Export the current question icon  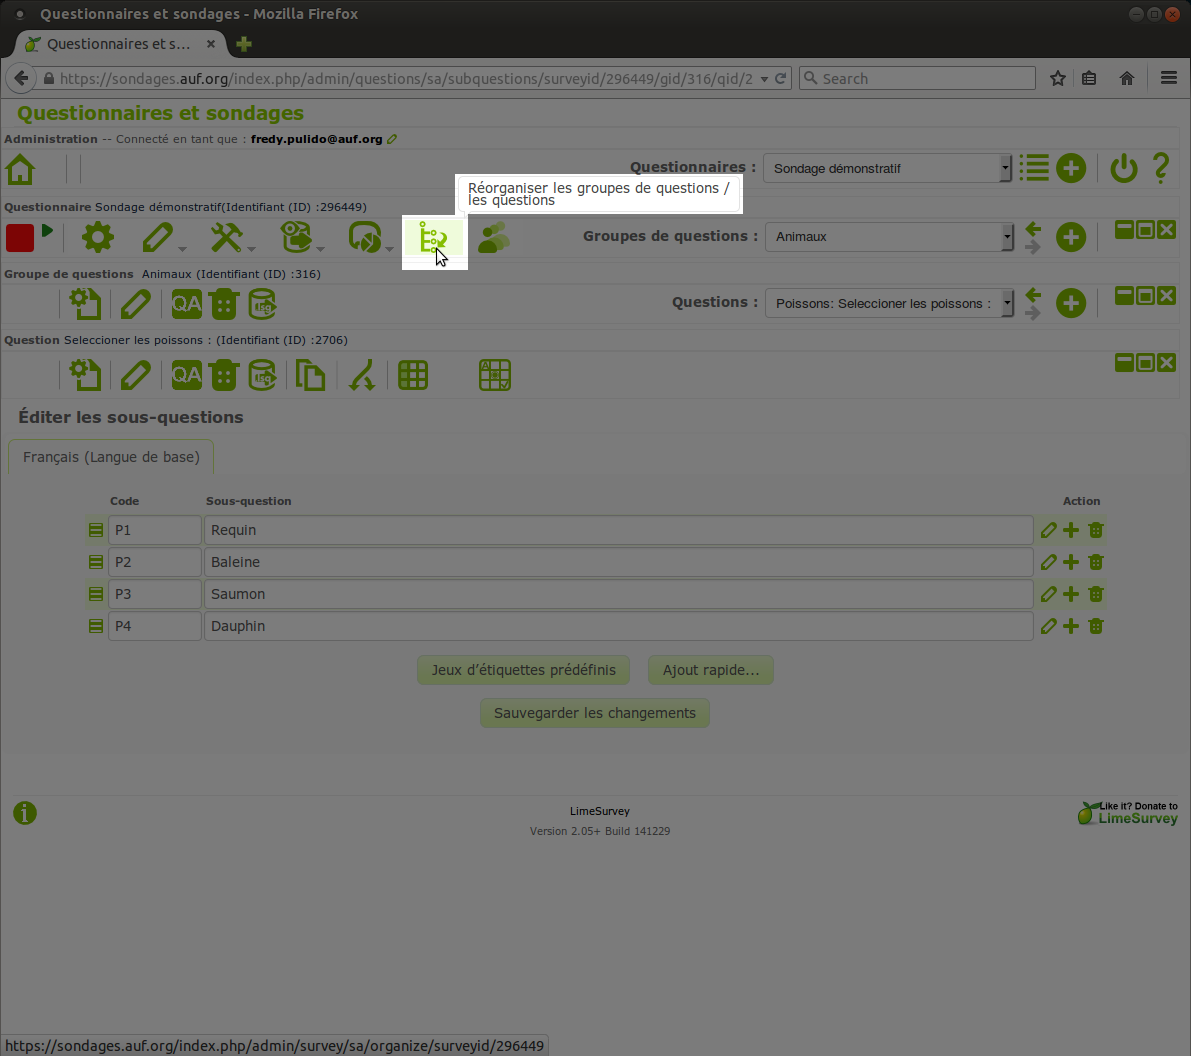click(x=262, y=375)
